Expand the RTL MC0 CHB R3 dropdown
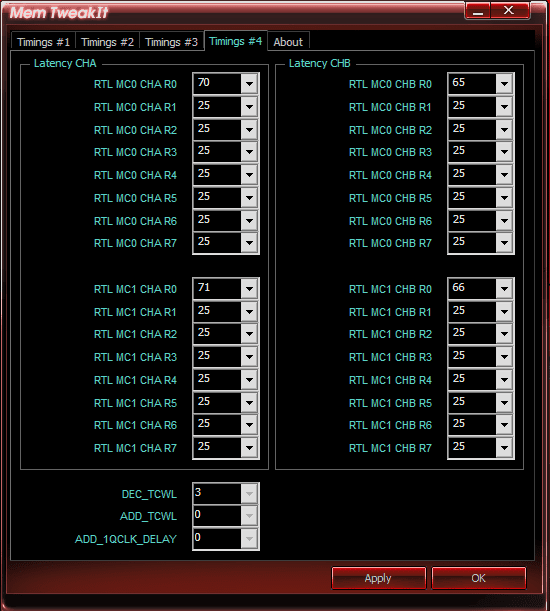The height and width of the screenshot is (611, 550). (504, 152)
